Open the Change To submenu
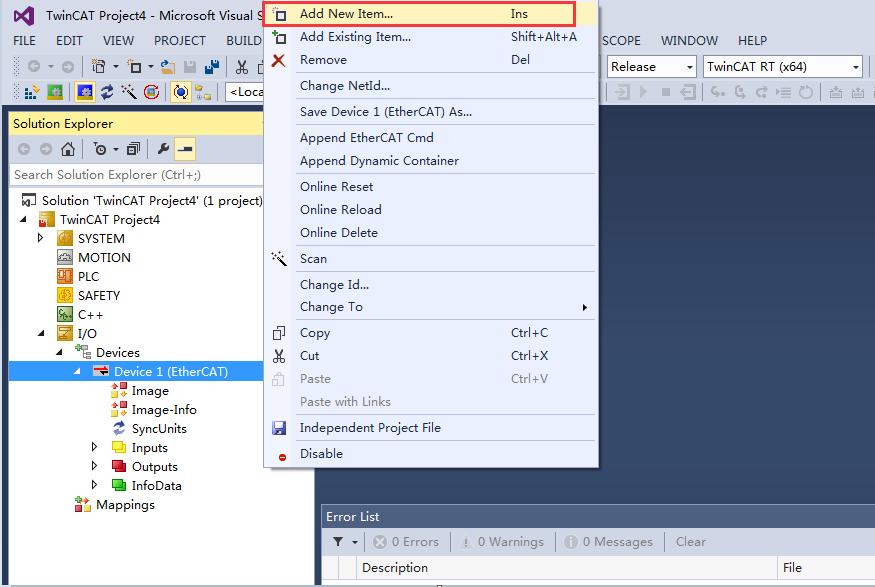Screen dimensions: 875x587 [431, 307]
